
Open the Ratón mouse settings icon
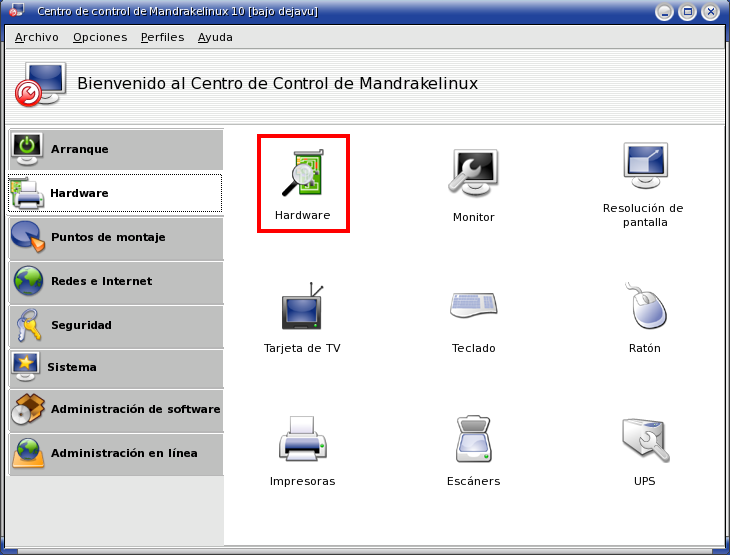point(646,305)
